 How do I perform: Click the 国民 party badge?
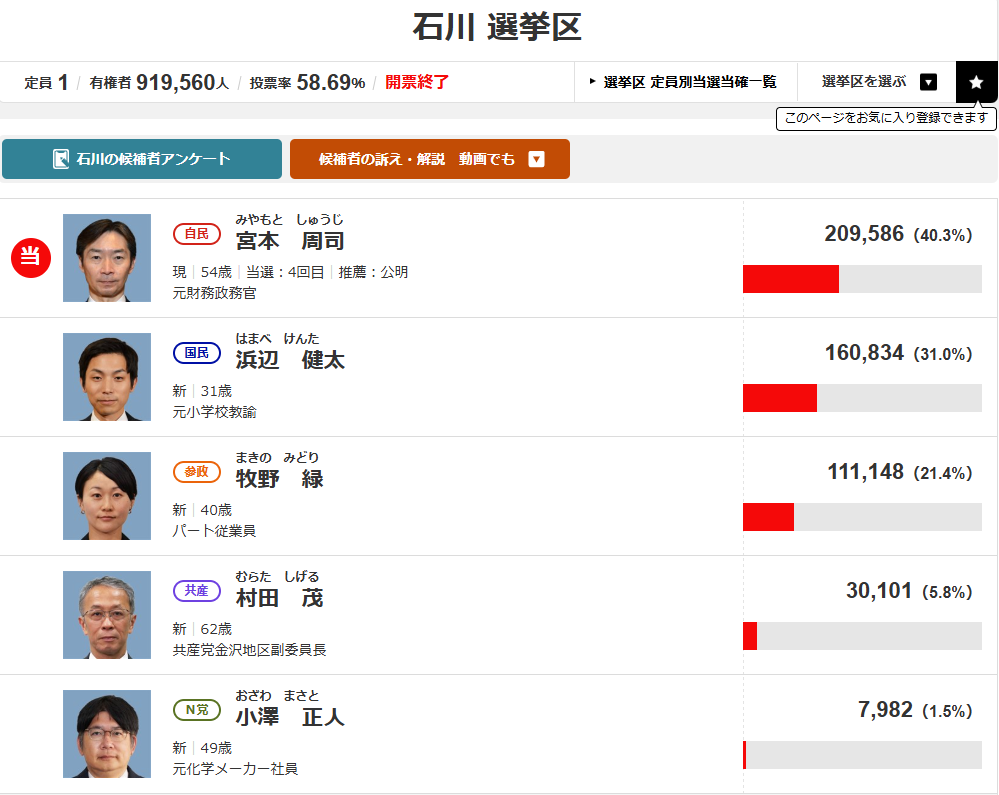point(197,353)
